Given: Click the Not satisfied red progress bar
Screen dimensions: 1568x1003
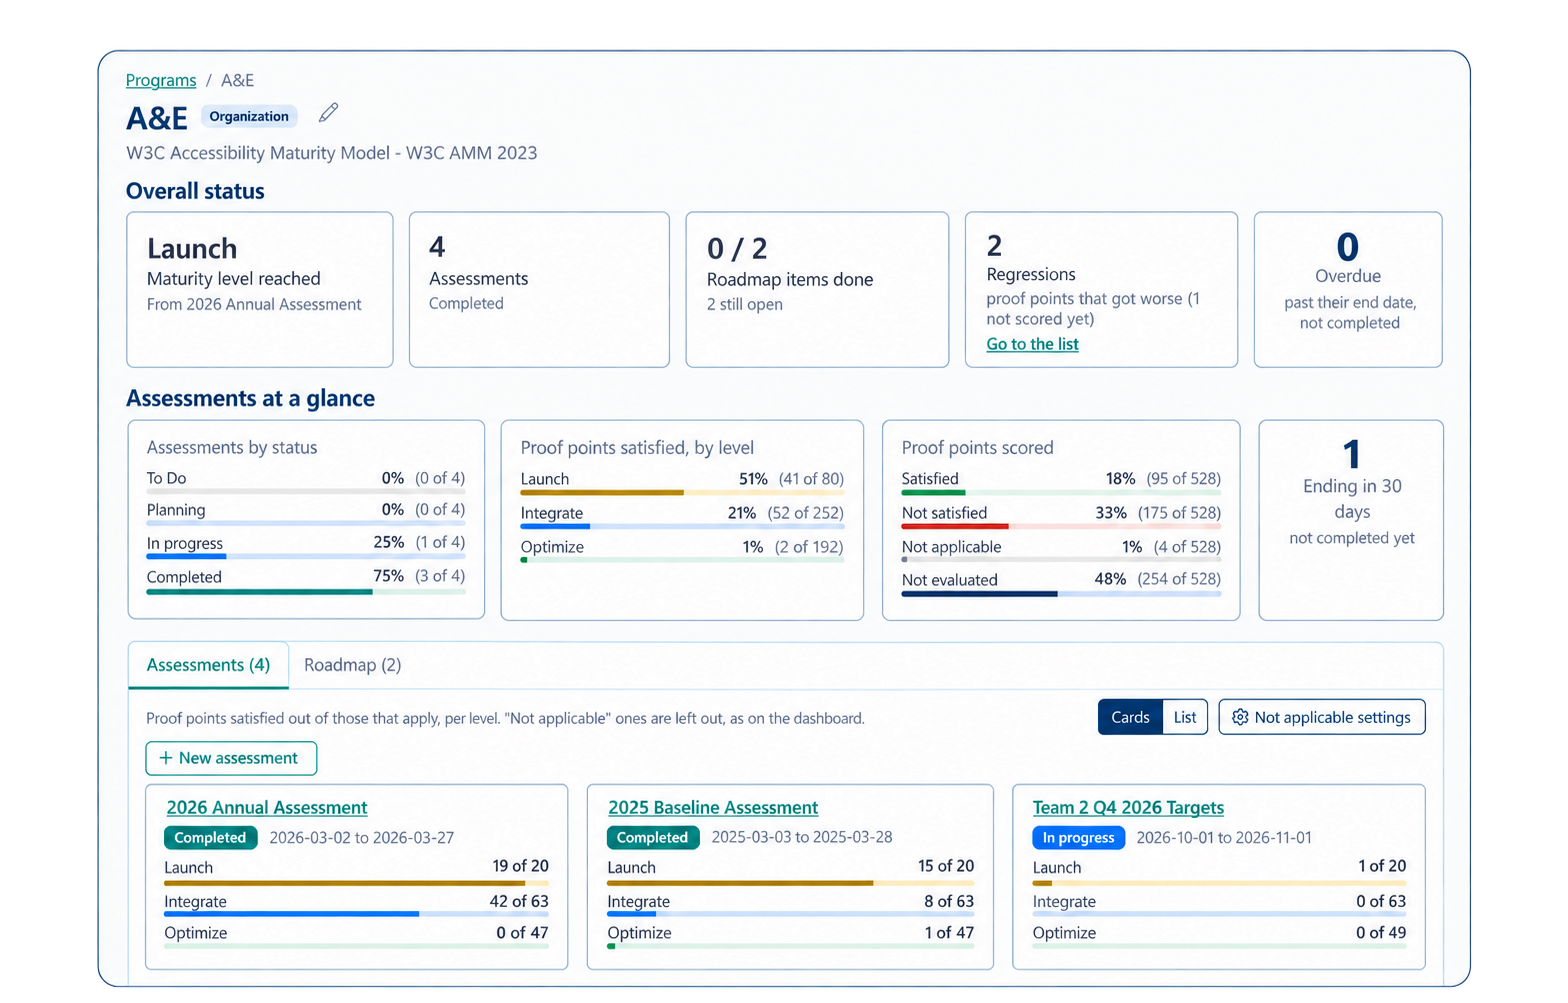Looking at the screenshot, I should (x=1061, y=526).
